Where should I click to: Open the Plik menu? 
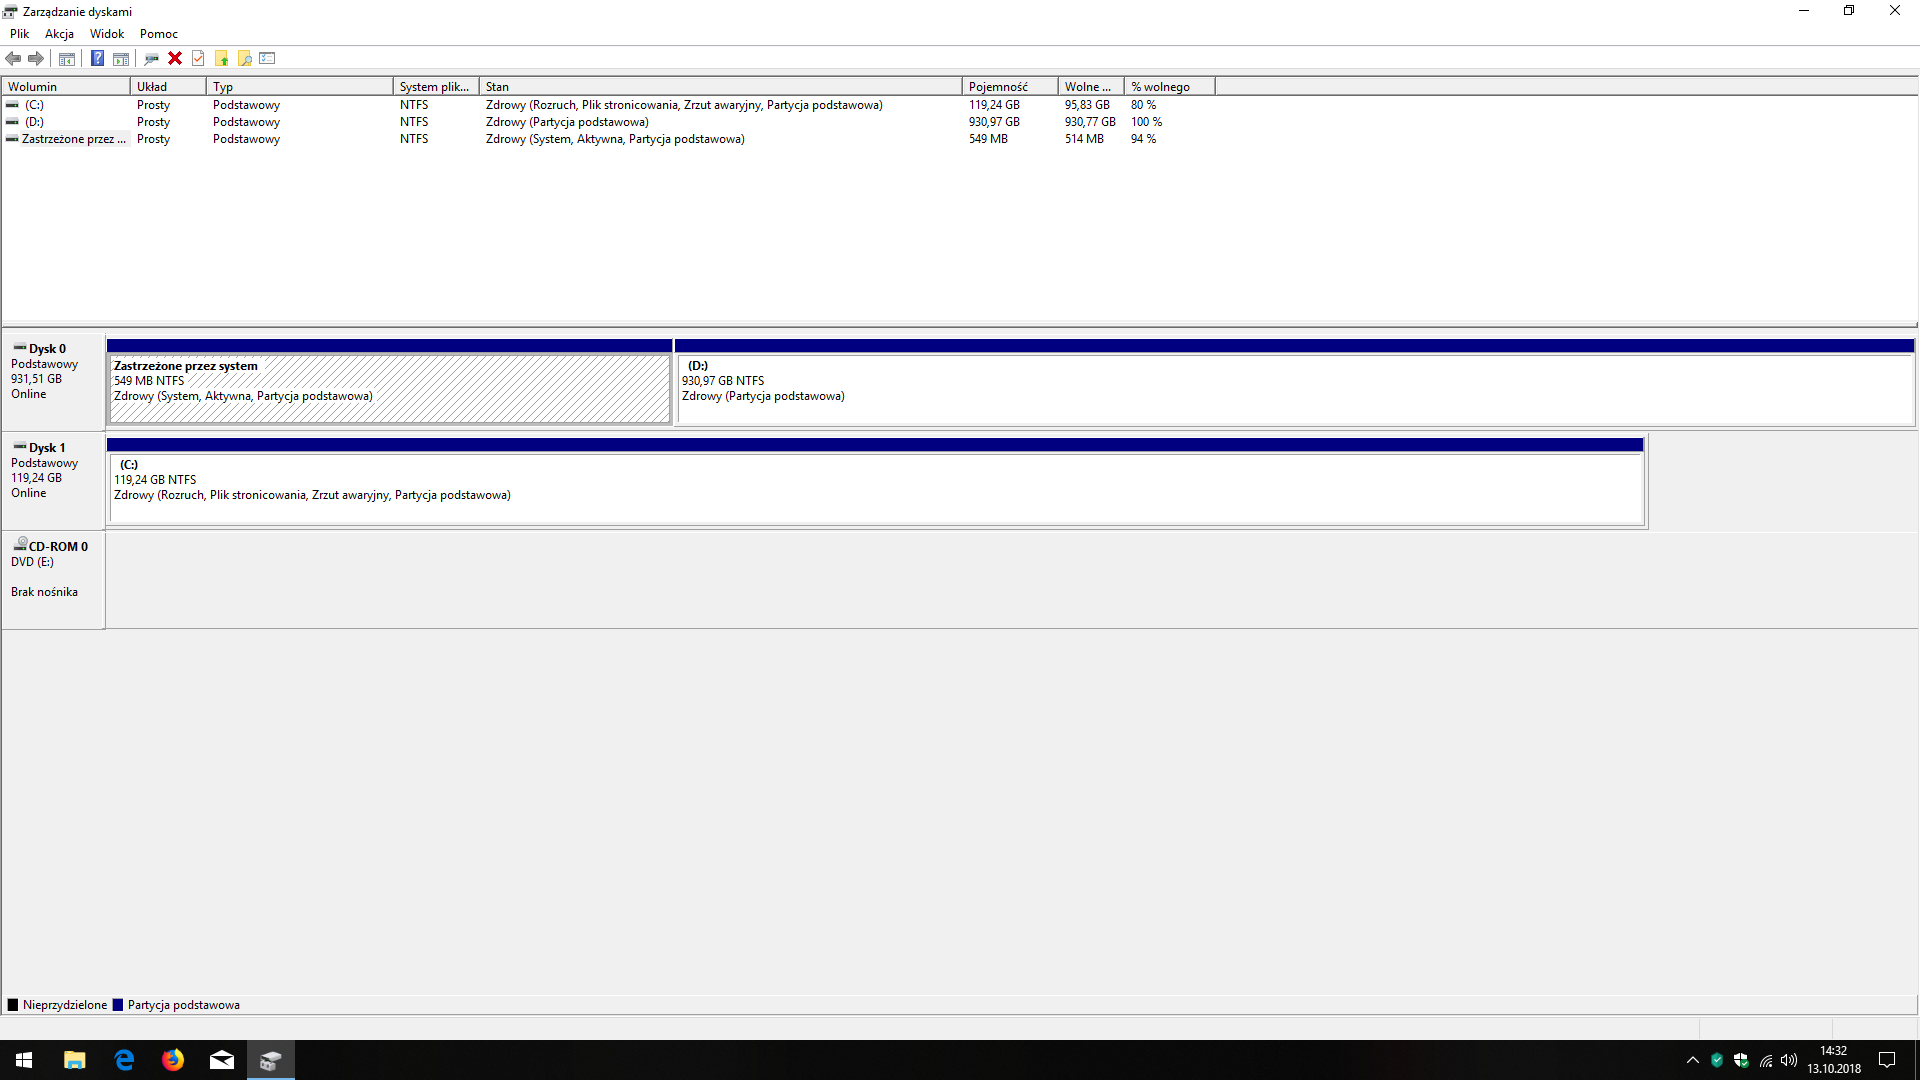point(19,33)
